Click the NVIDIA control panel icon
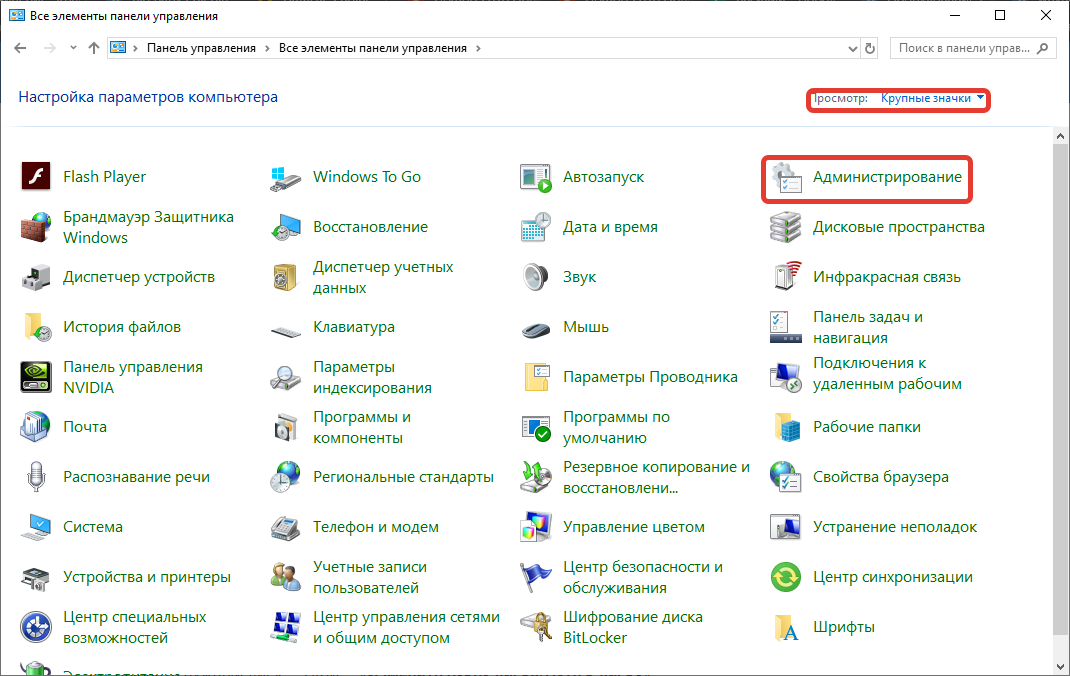Viewport: 1070px width, 676px height. tap(36, 377)
